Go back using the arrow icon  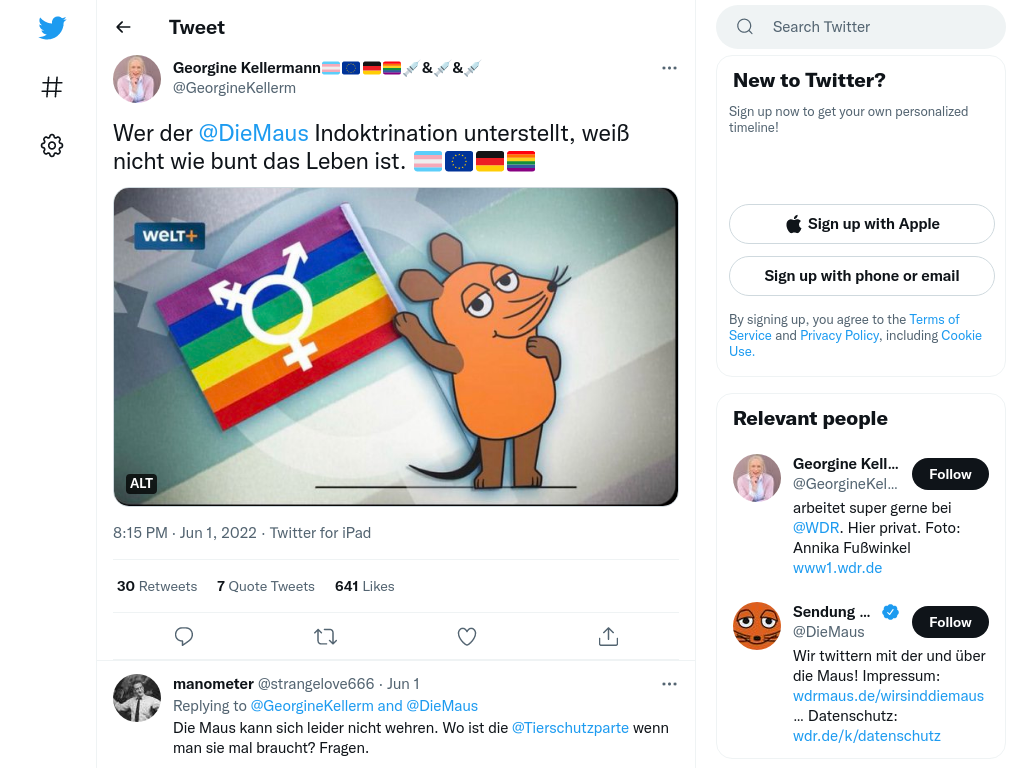123,27
